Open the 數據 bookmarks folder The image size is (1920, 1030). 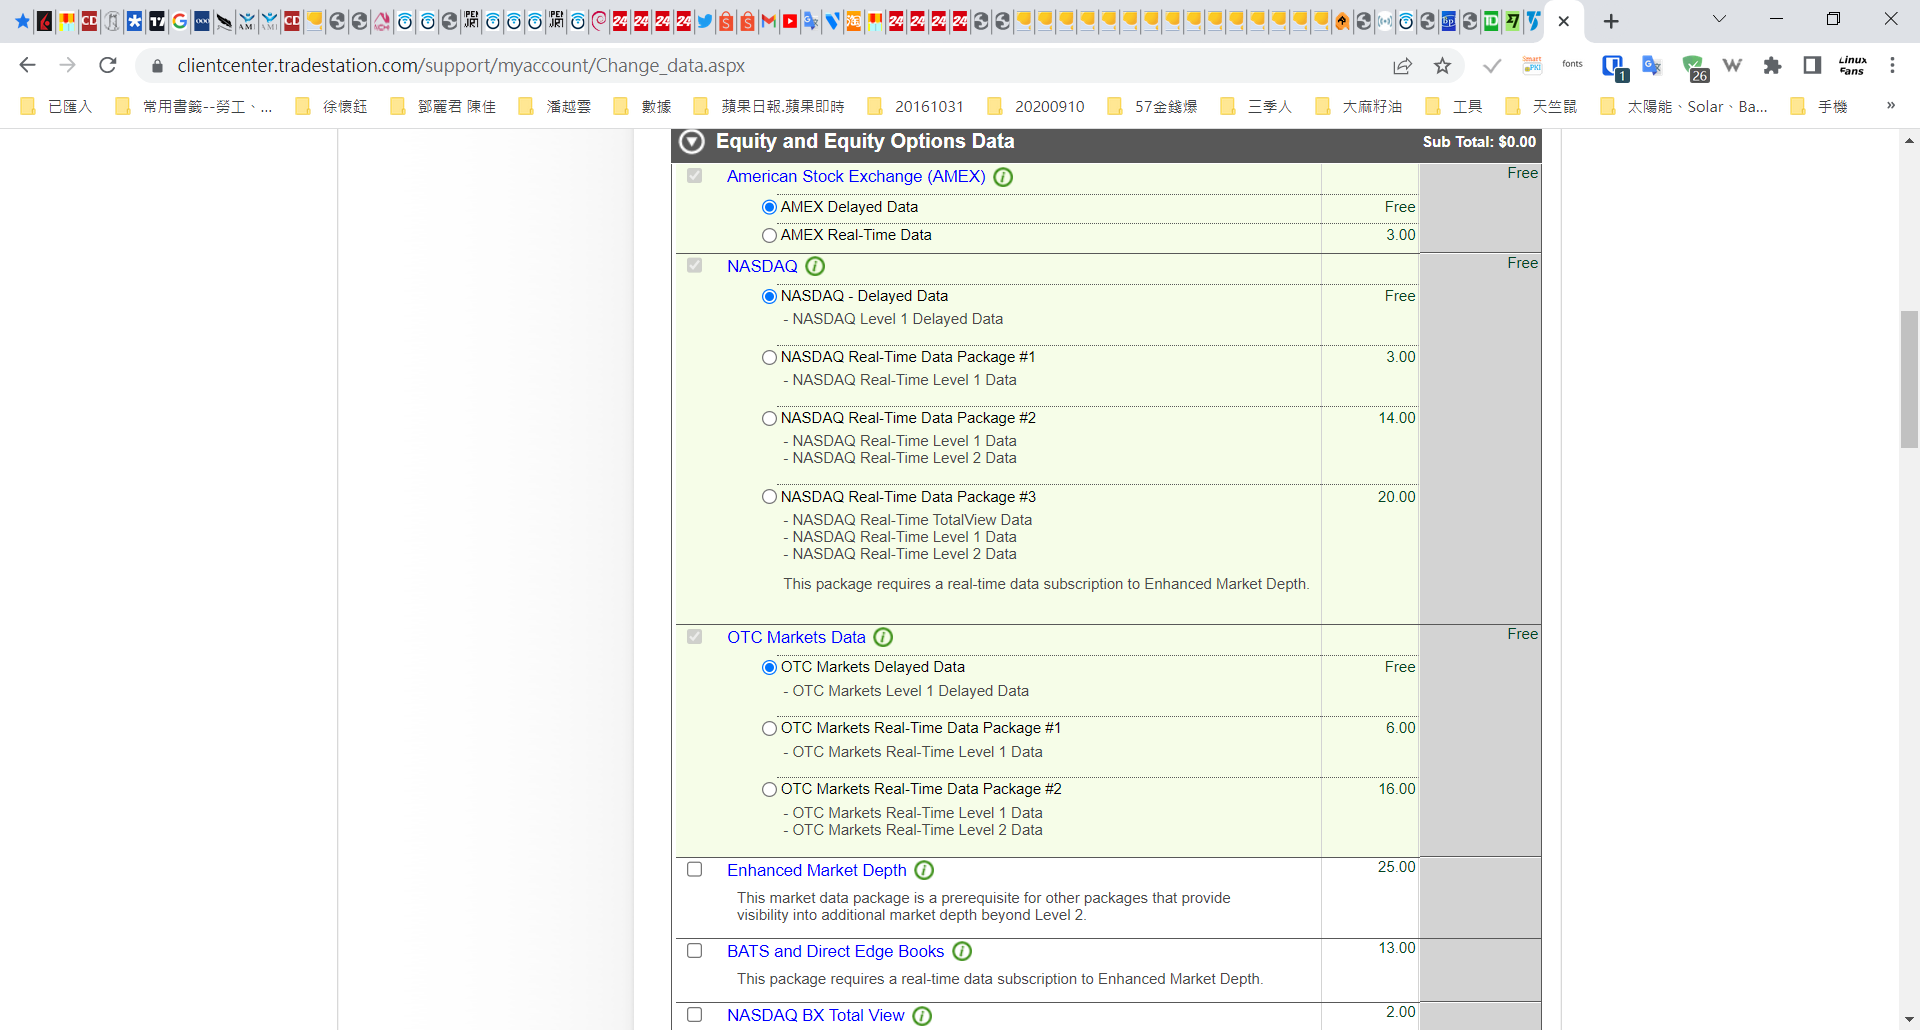click(642, 106)
